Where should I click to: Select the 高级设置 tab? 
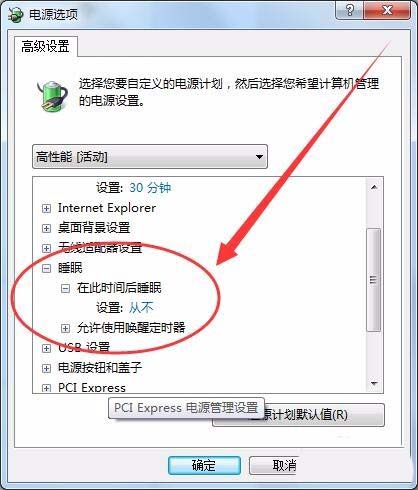(x=46, y=46)
